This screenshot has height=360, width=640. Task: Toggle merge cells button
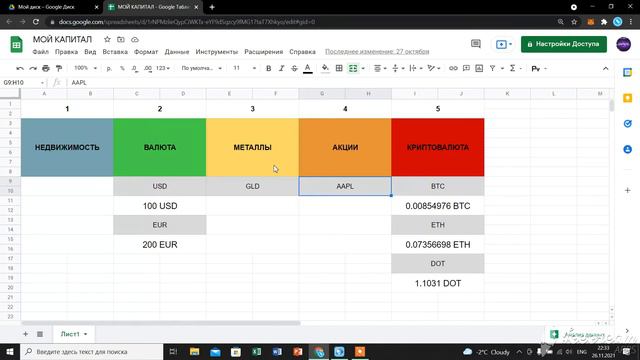click(353, 69)
